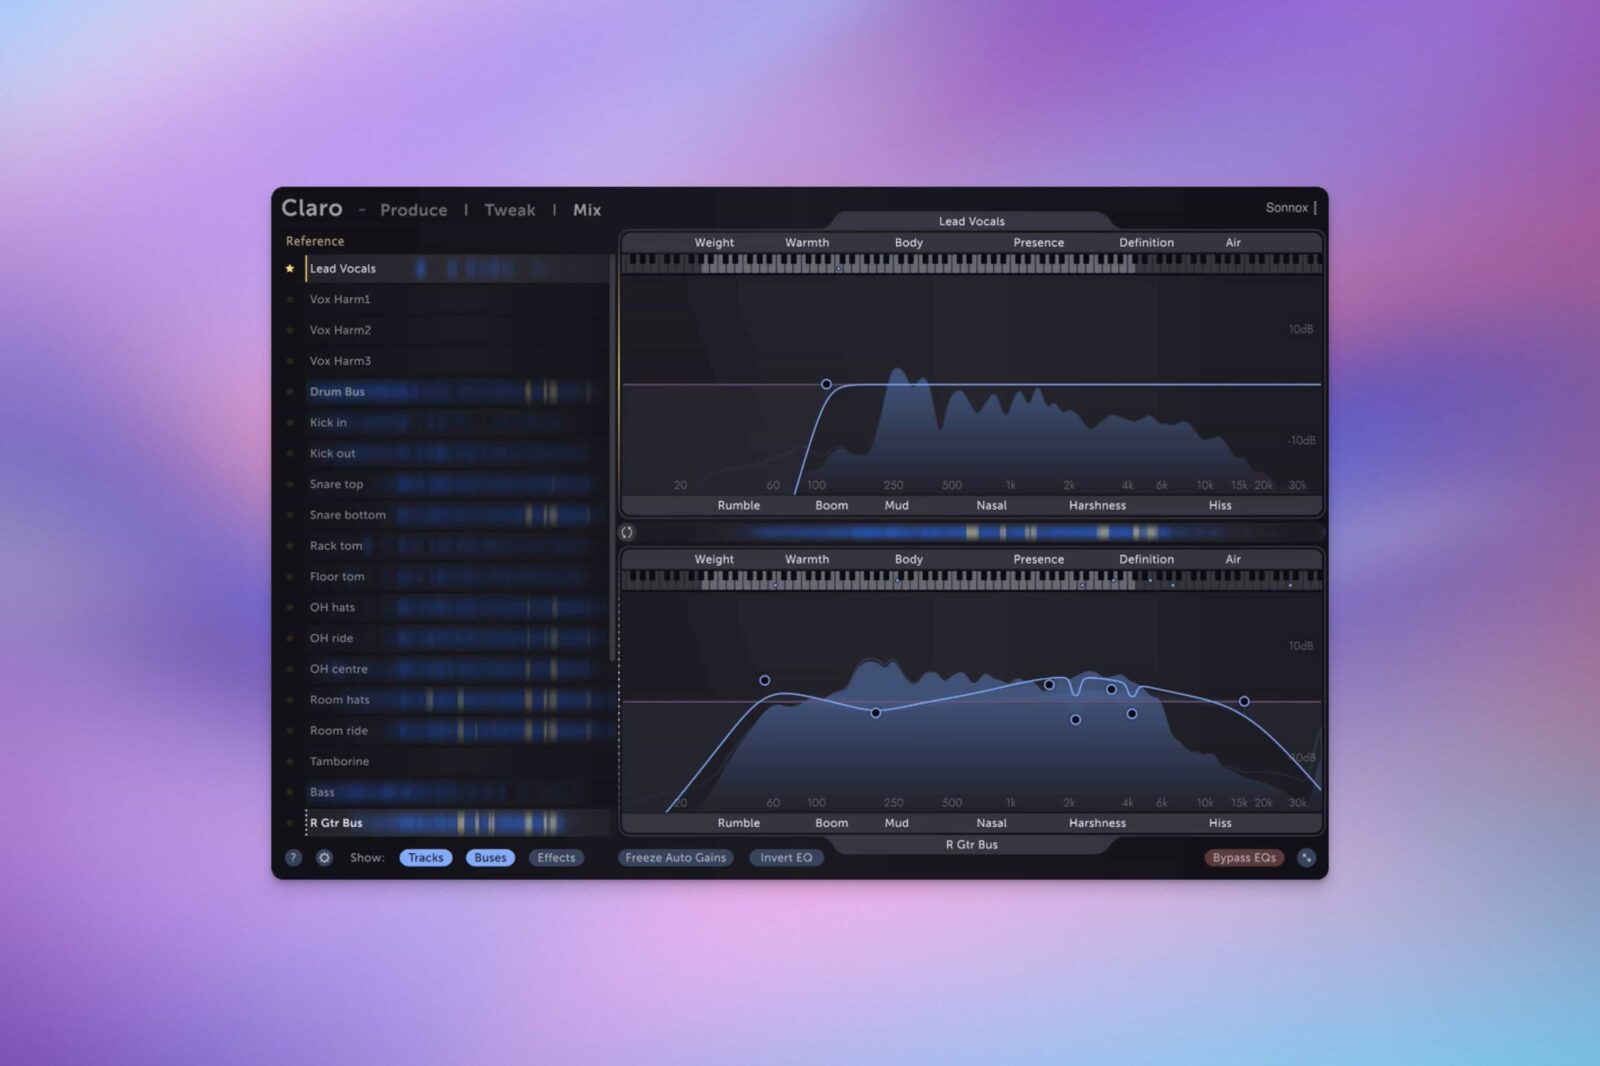The width and height of the screenshot is (1600, 1066).
Task: Click the gold star beside Lead Vocals
Action: point(290,269)
